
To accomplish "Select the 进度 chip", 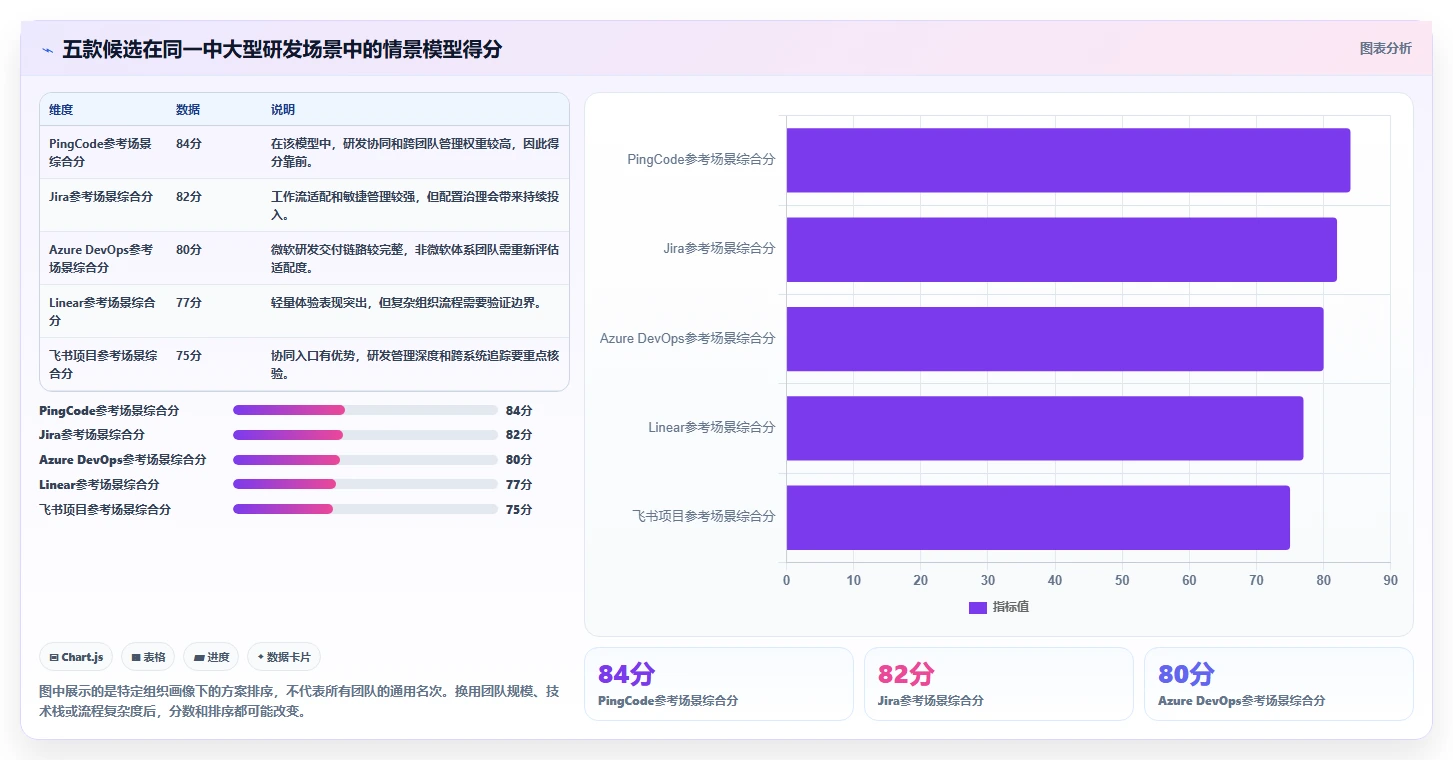I will coord(211,657).
